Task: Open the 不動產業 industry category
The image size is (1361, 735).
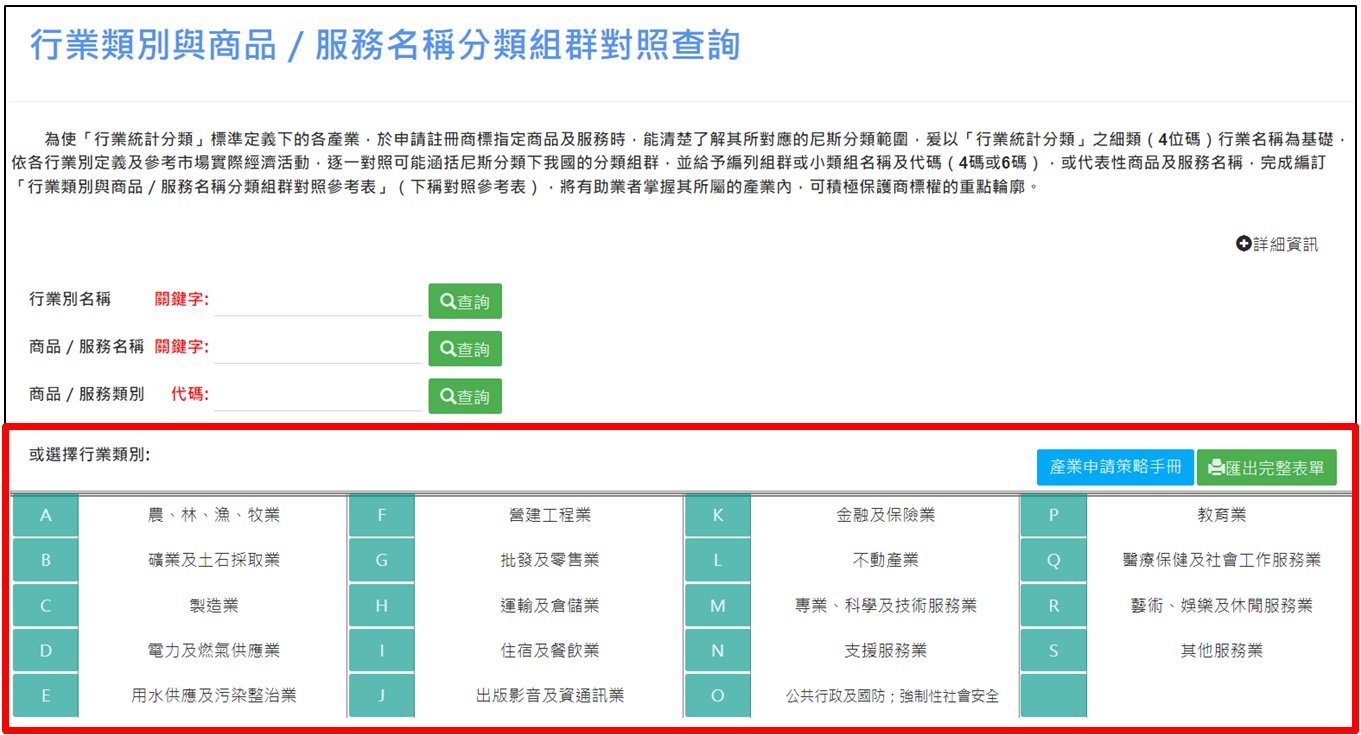Action: pyautogui.click(x=885, y=561)
